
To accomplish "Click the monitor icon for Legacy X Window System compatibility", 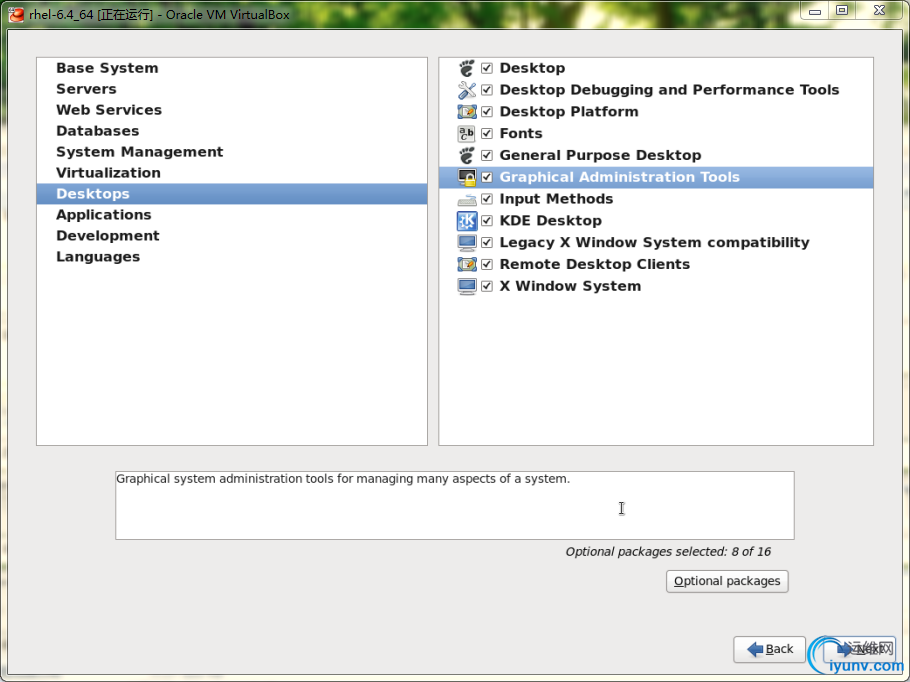I will (x=467, y=243).
